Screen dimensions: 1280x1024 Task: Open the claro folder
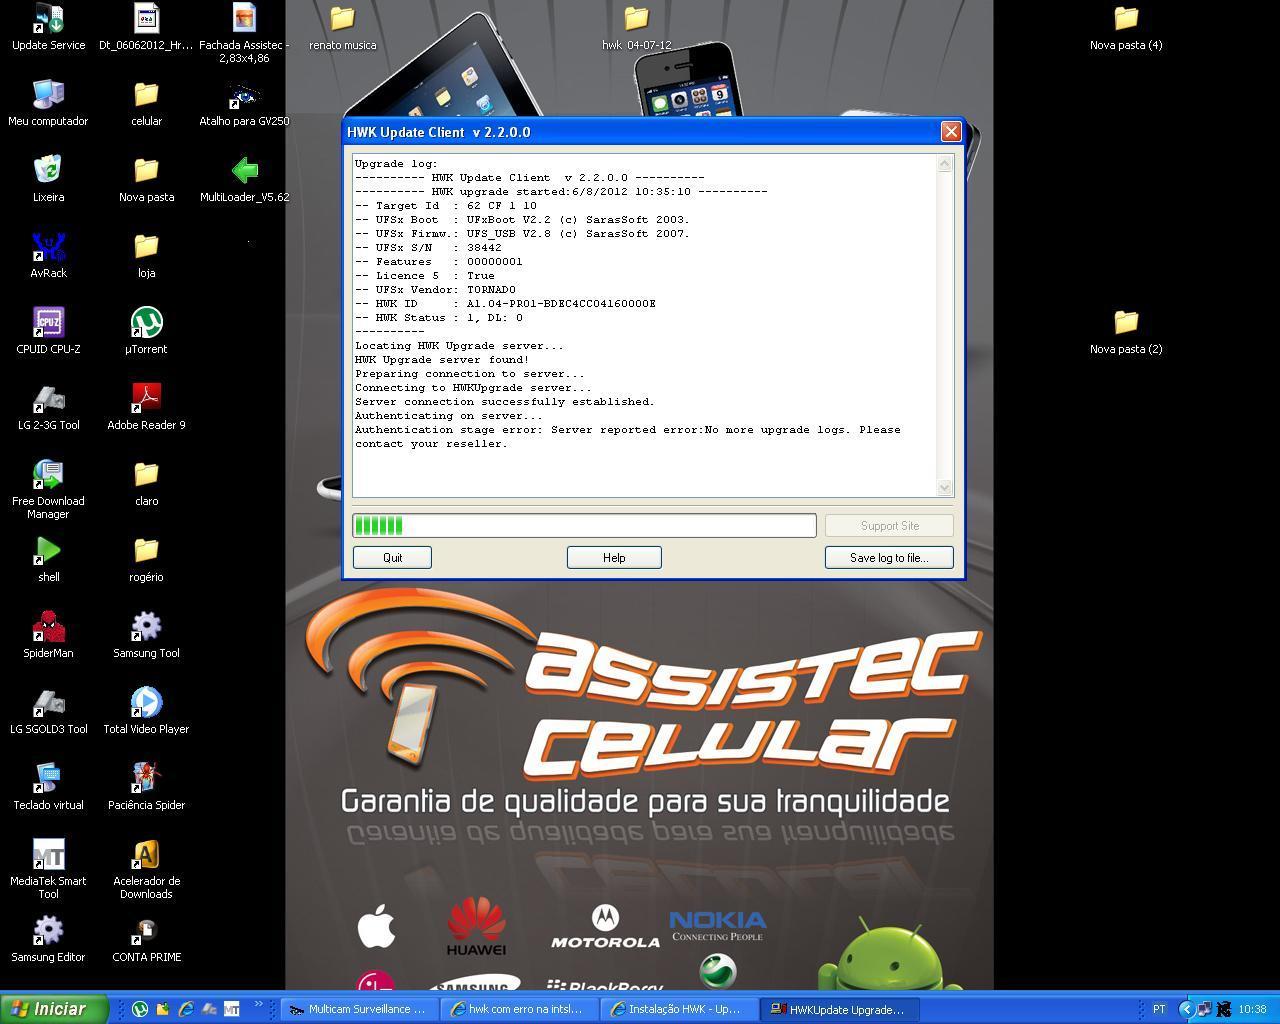pyautogui.click(x=146, y=483)
